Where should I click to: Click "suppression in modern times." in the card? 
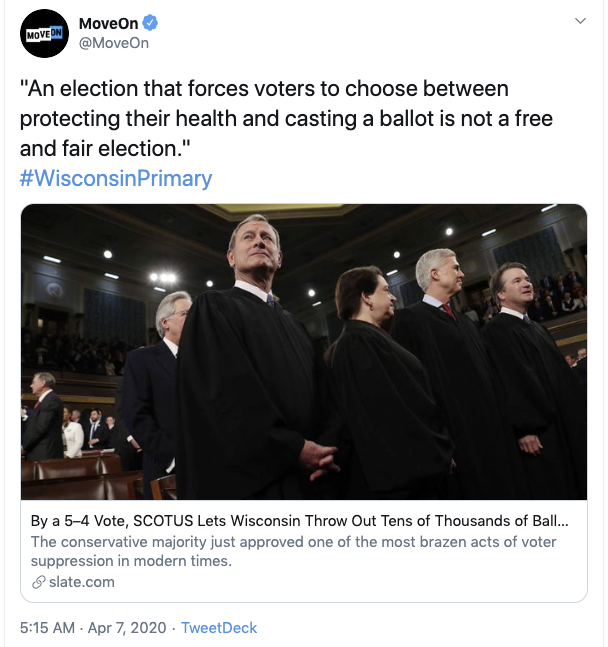click(131, 561)
